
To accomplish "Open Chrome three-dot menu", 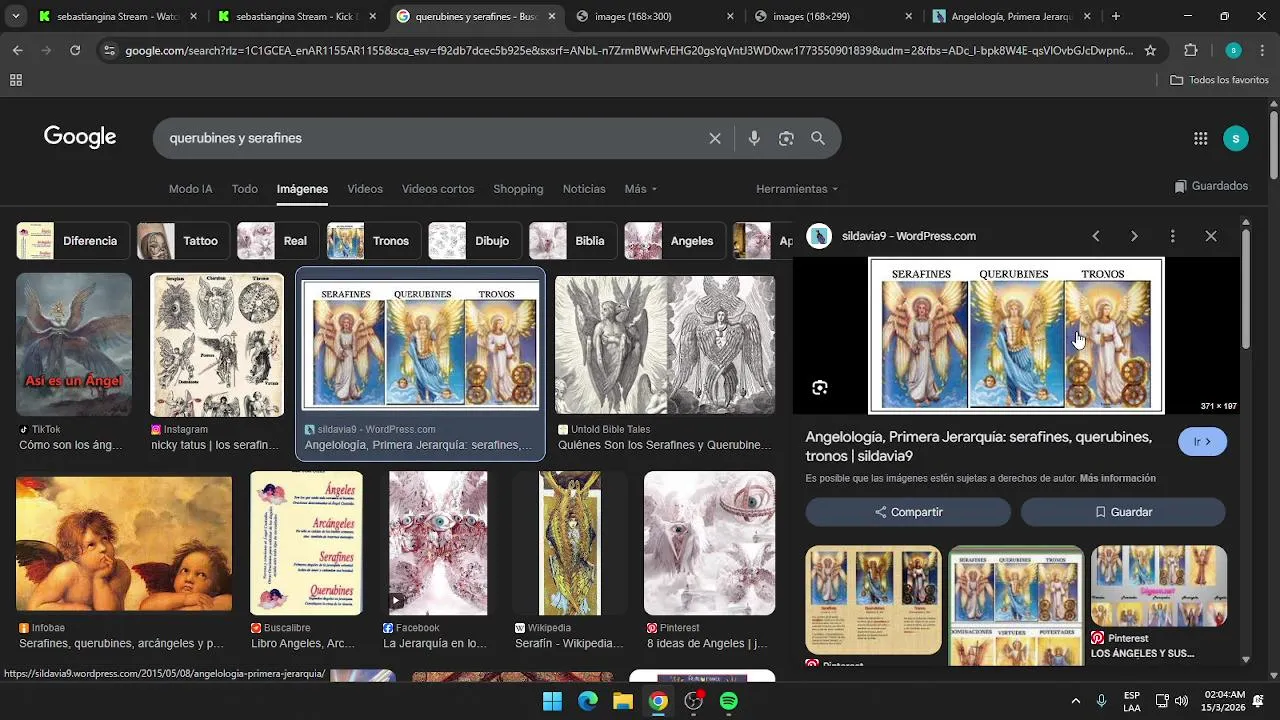I will pos(1261,50).
